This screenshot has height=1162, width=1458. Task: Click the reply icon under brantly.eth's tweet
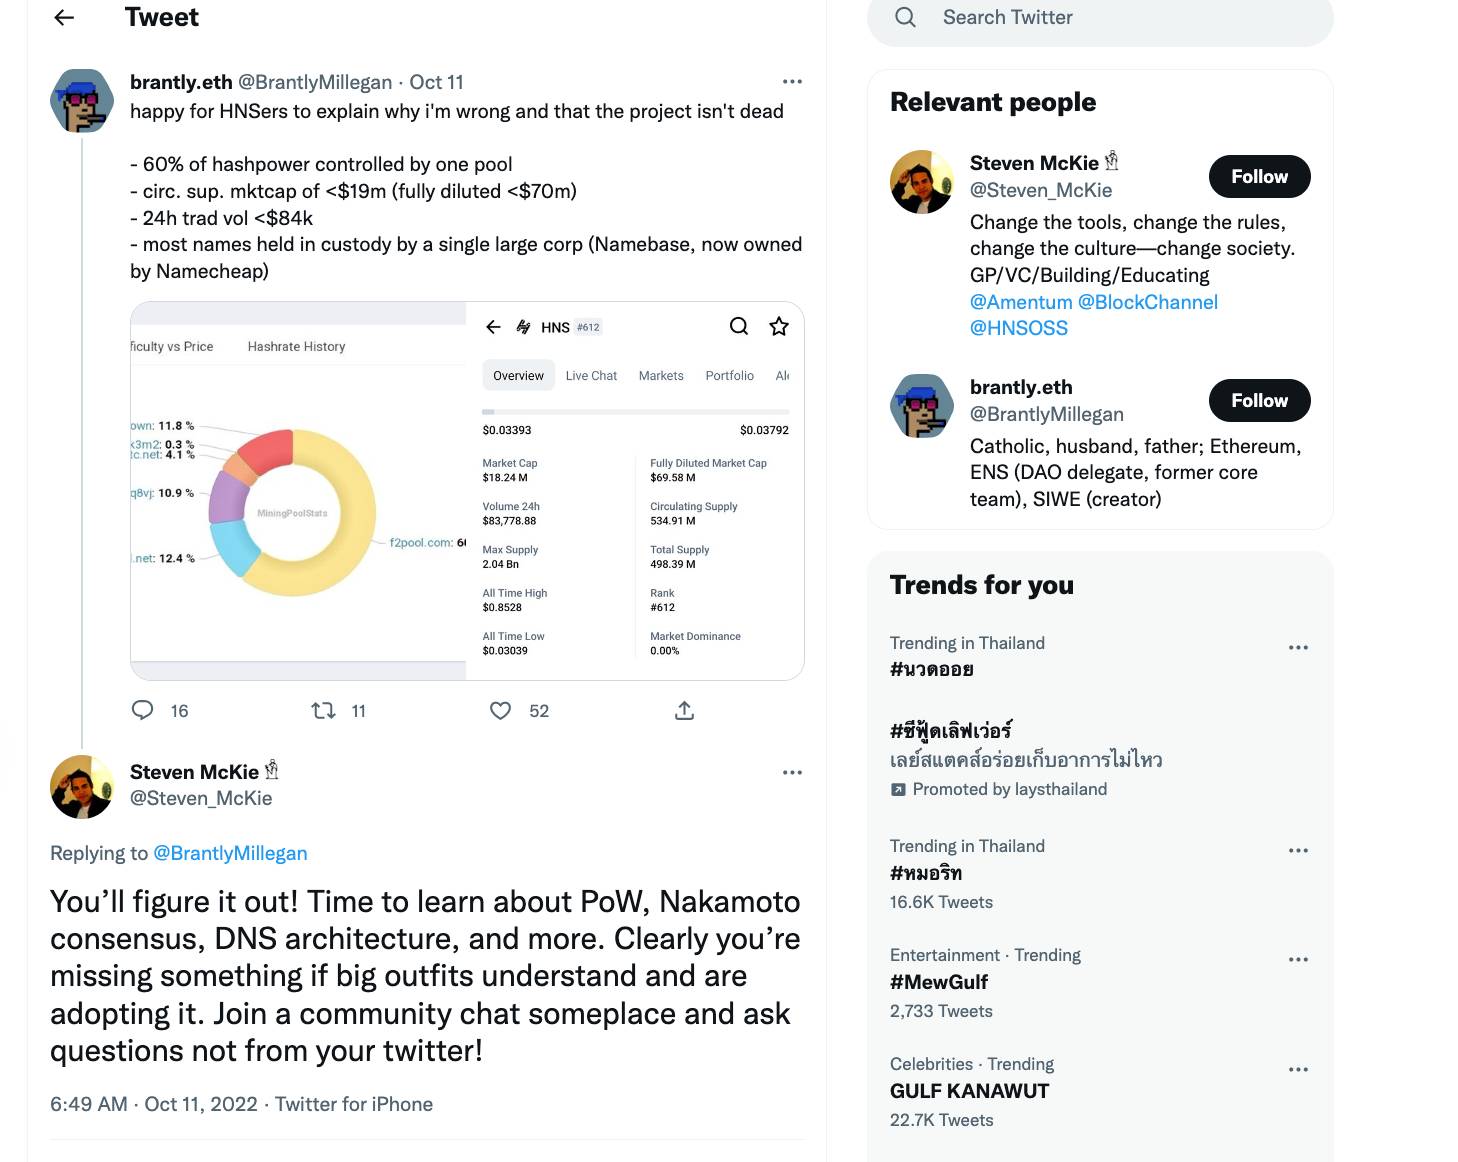(143, 710)
